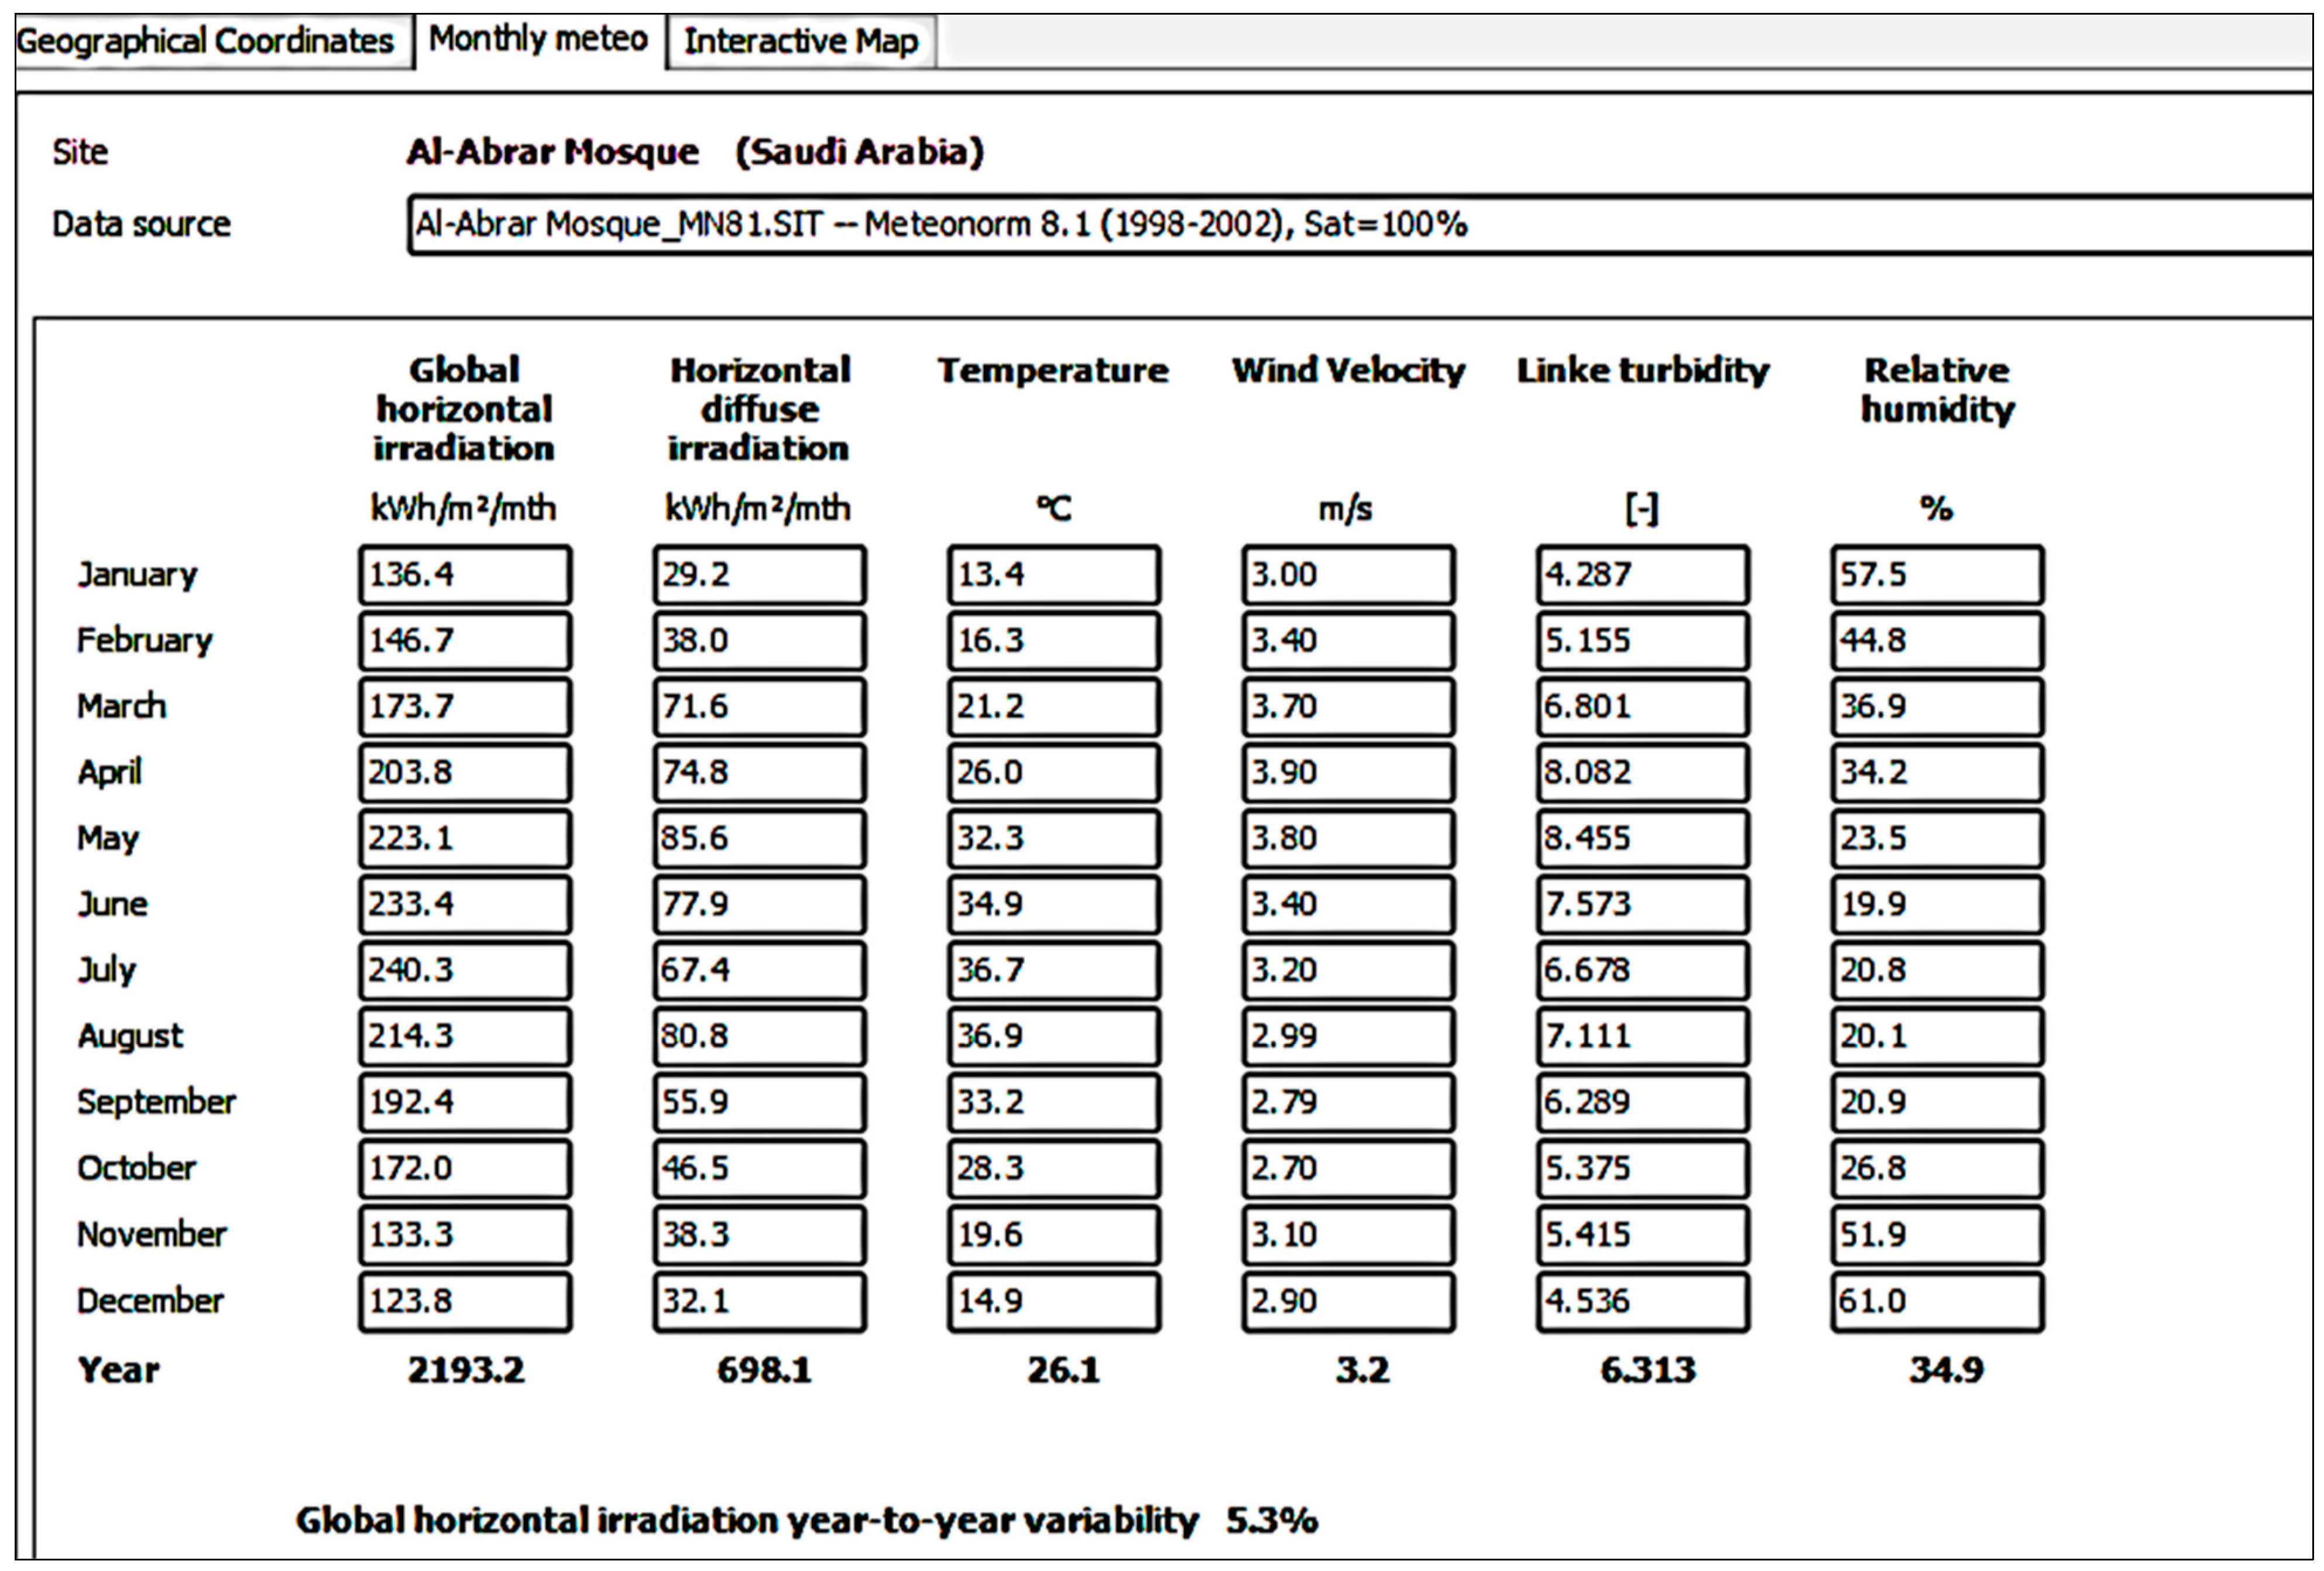Edit January temperature value 13.4
The image size is (2324, 1571).
pos(1053,575)
